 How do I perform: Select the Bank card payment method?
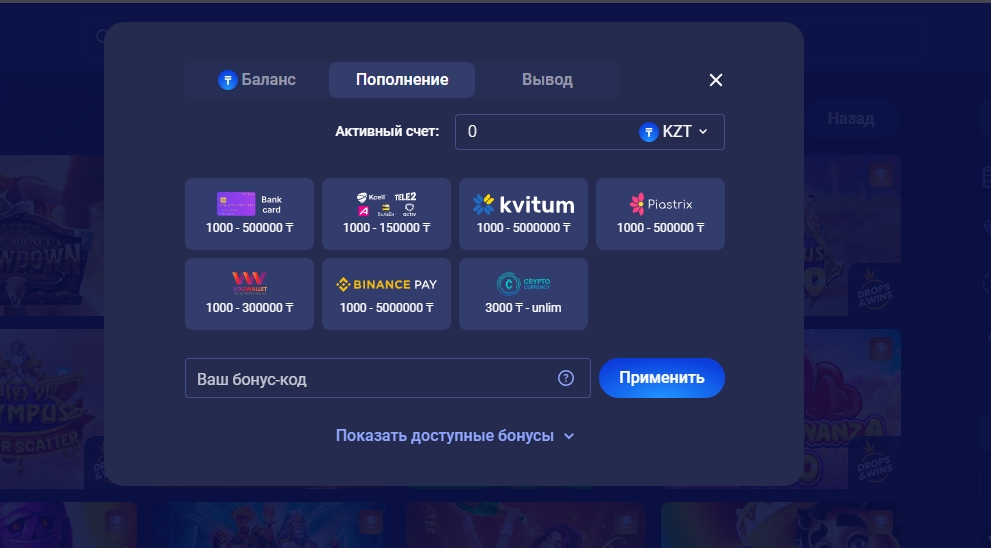point(249,213)
